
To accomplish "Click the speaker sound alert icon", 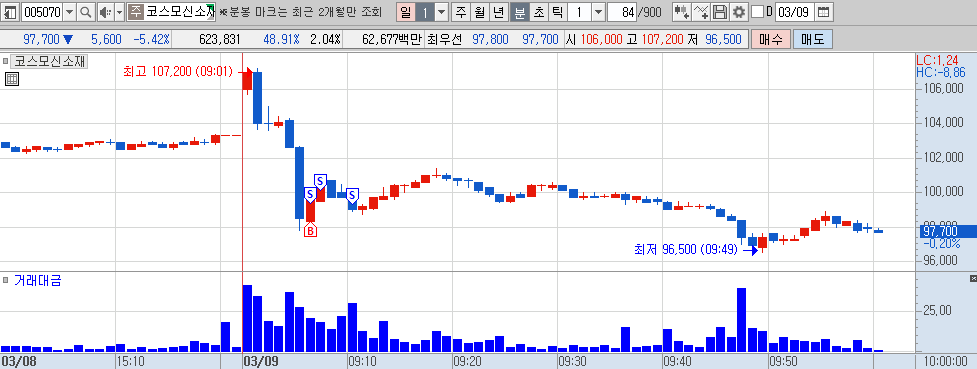I will click(105, 12).
